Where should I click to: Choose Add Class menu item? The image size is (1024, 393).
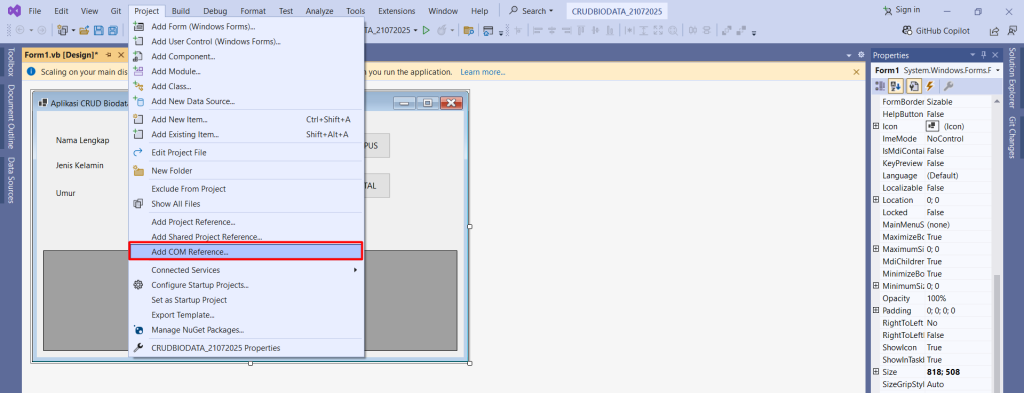point(246,86)
